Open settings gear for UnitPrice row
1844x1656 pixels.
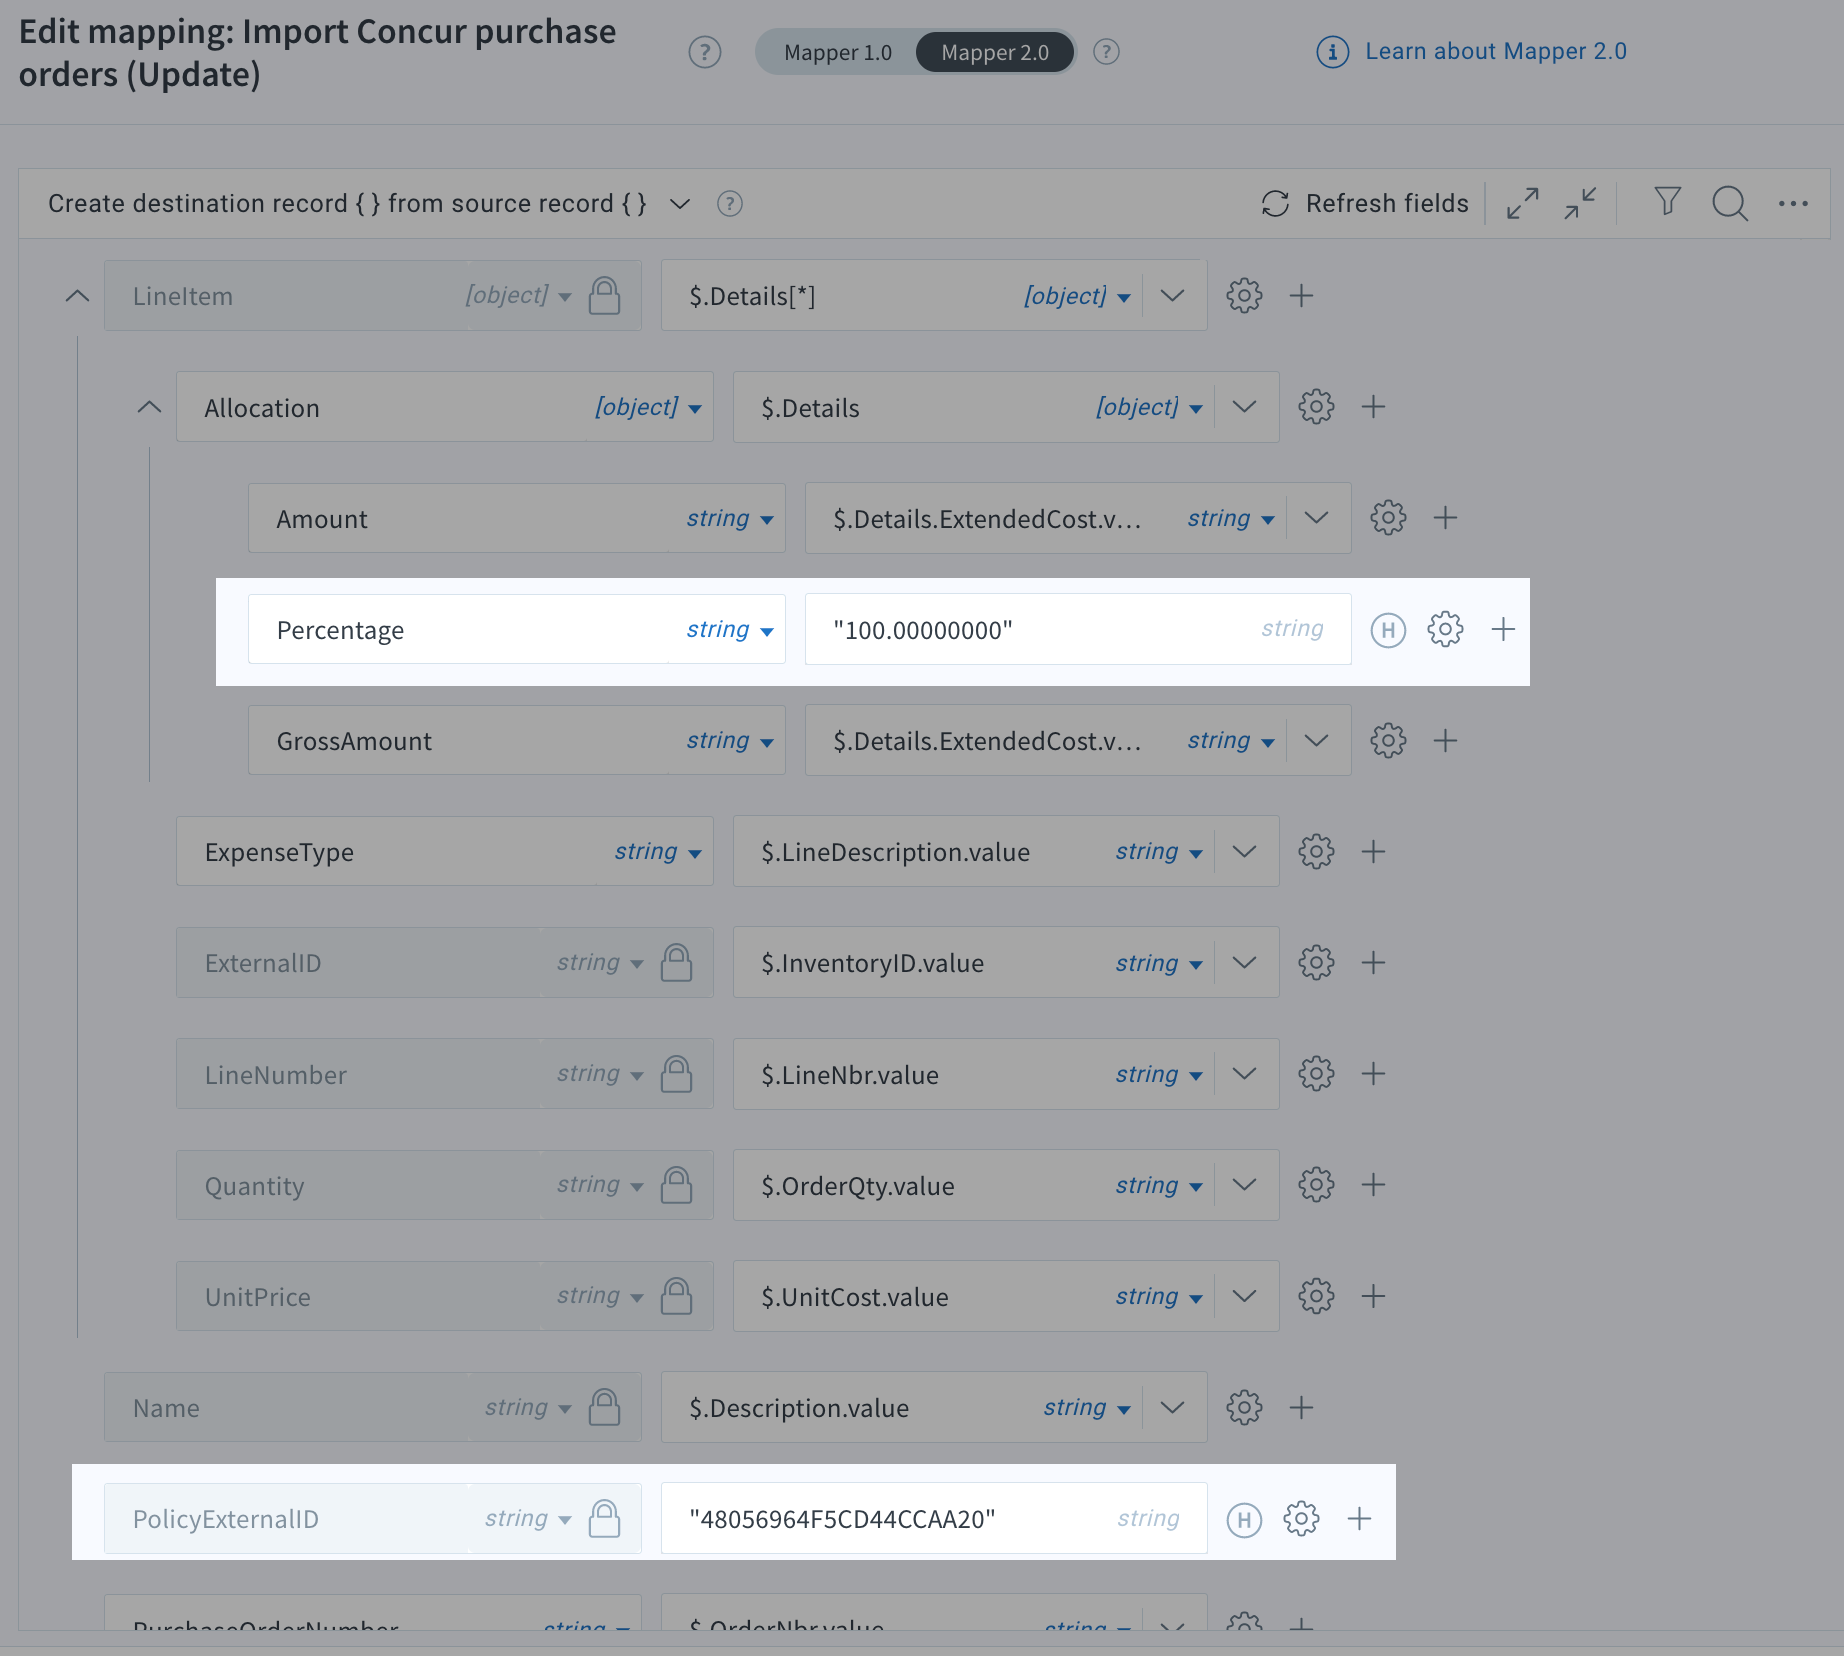(1316, 1296)
